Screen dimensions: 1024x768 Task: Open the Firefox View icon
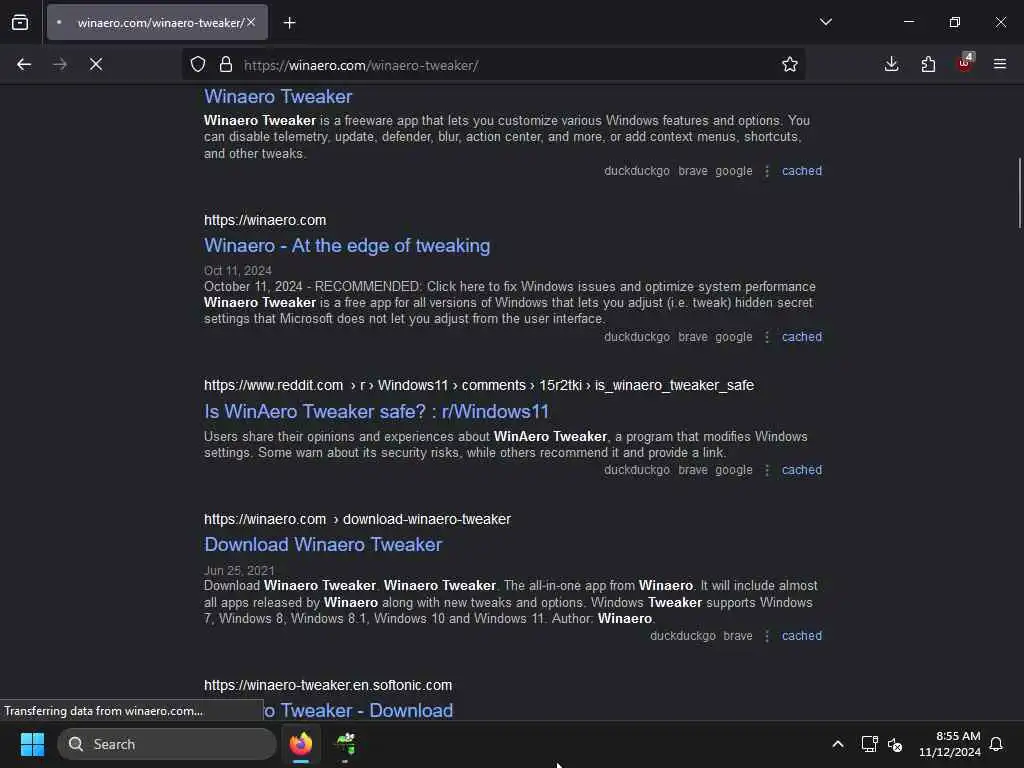(x=20, y=22)
